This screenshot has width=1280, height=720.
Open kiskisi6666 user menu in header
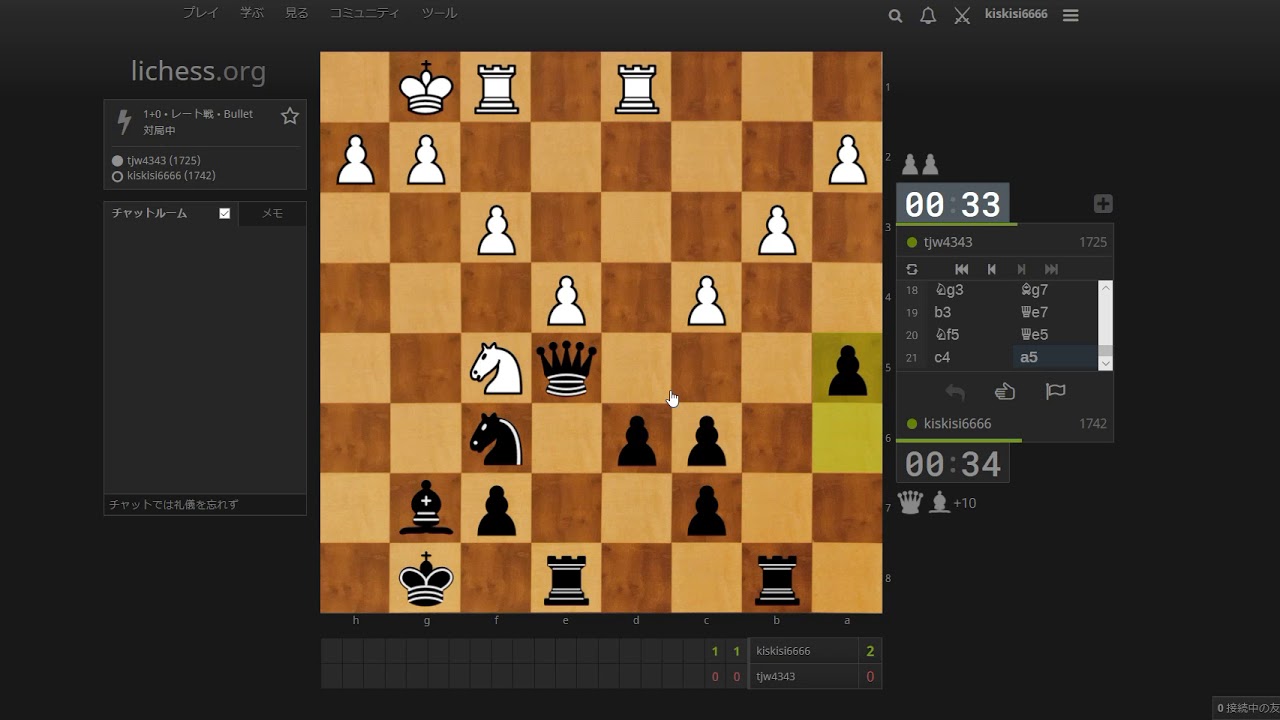[1016, 14]
